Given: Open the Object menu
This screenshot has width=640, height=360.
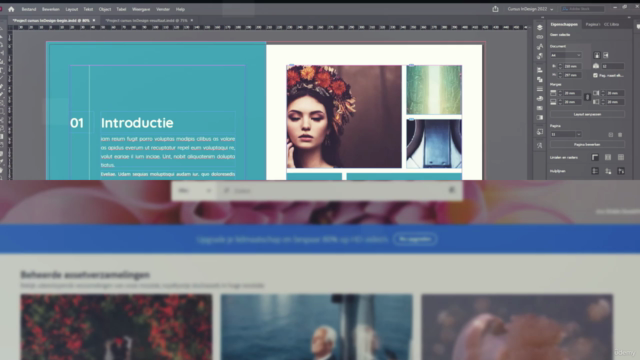Looking at the screenshot, I should click(104, 9).
